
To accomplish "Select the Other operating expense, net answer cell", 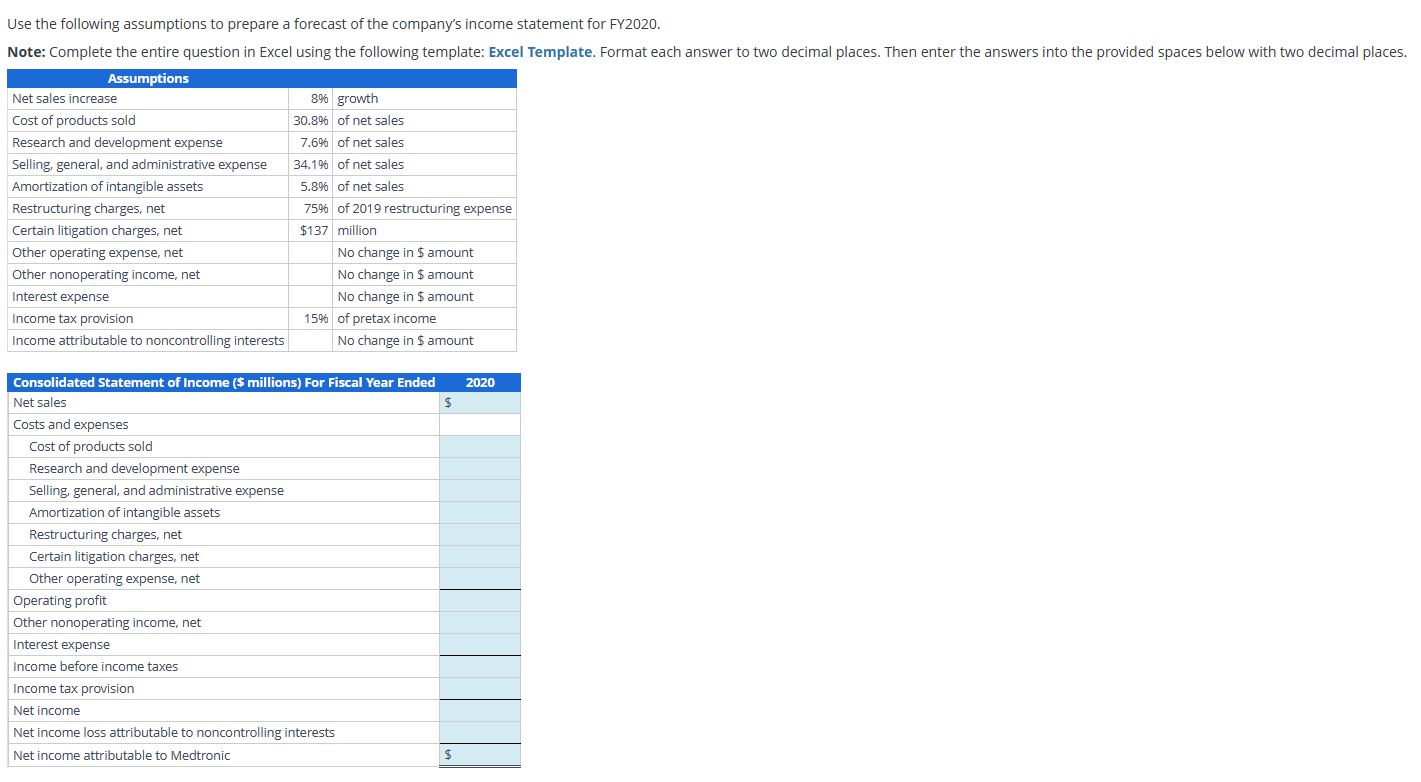I will tap(480, 578).
